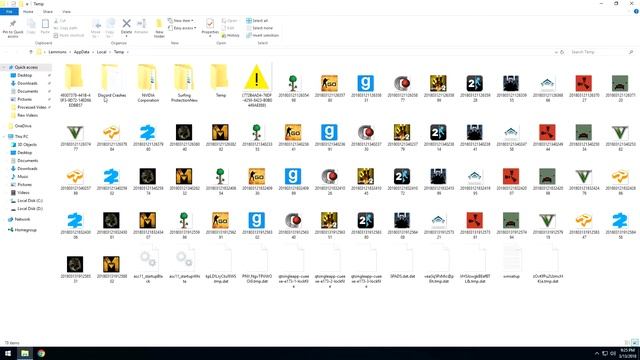Show hidden system tray icons
This screenshot has height=360, width=640.
[x=597, y=353]
